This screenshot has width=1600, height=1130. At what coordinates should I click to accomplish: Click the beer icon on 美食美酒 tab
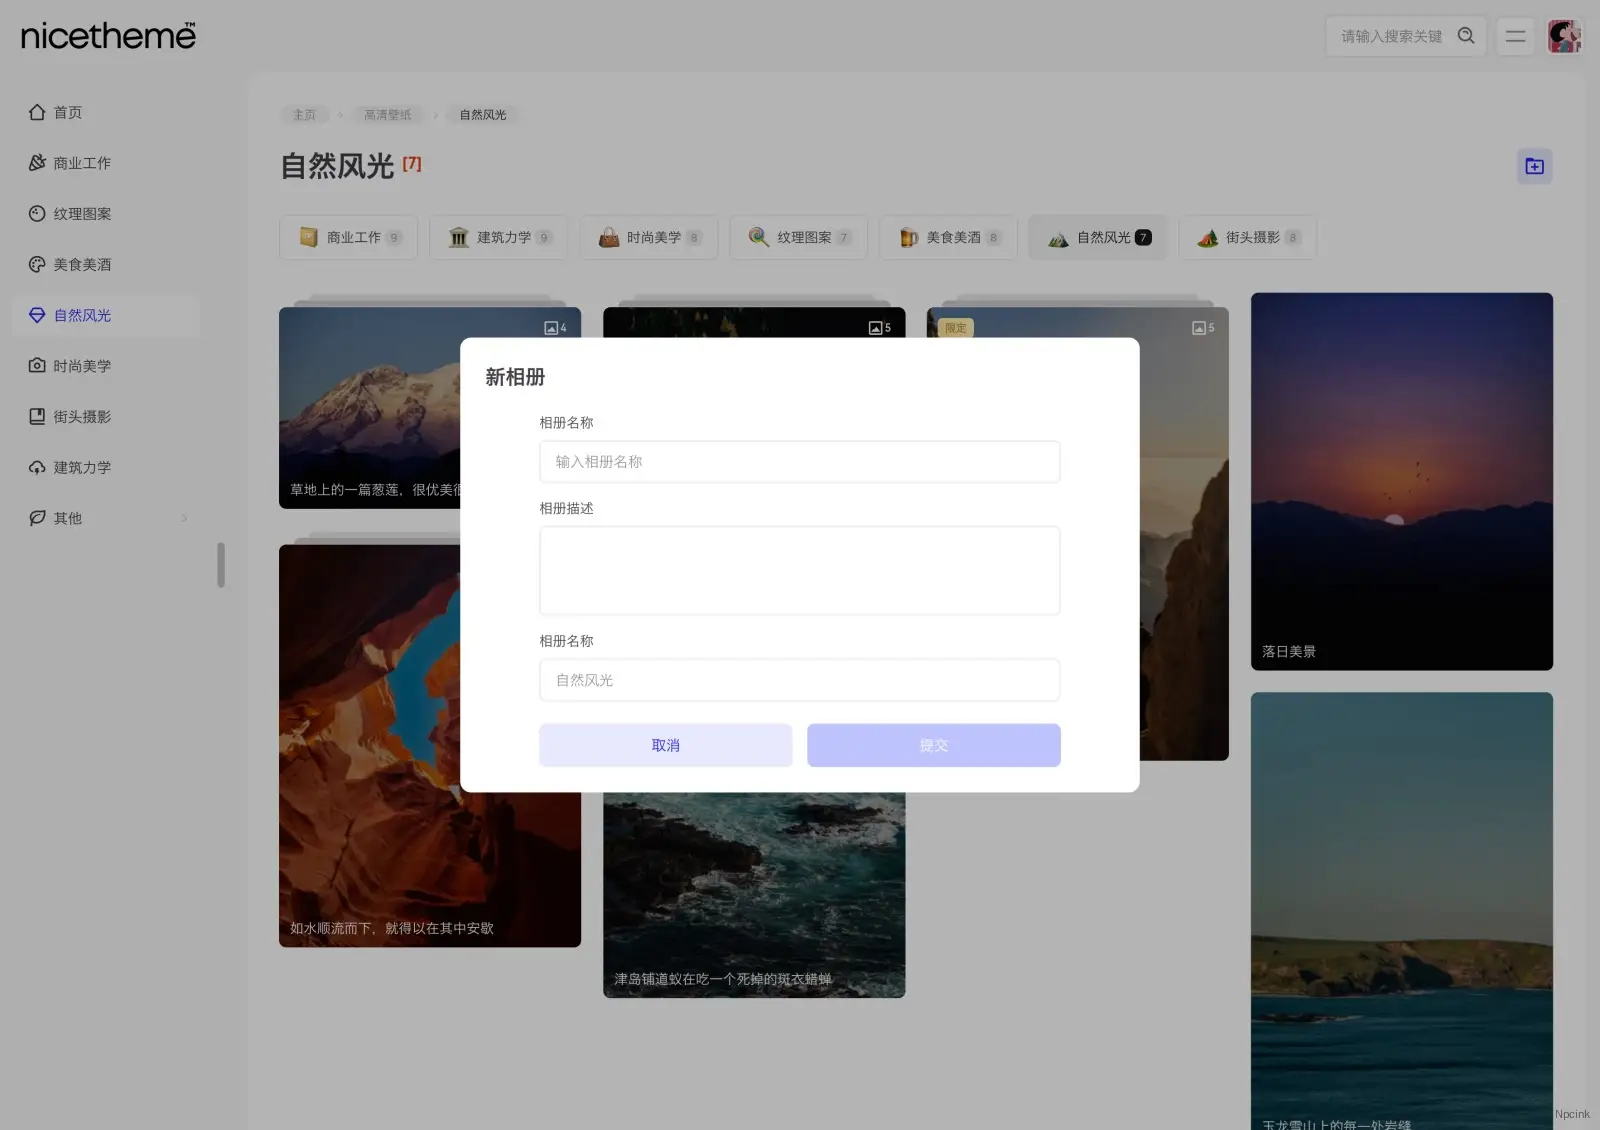(908, 237)
